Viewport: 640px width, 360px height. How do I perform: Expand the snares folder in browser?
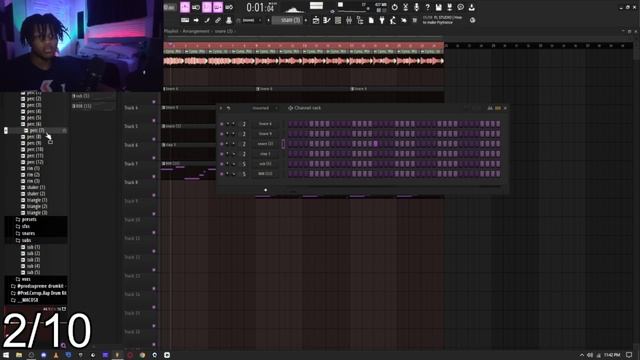pos(28,233)
